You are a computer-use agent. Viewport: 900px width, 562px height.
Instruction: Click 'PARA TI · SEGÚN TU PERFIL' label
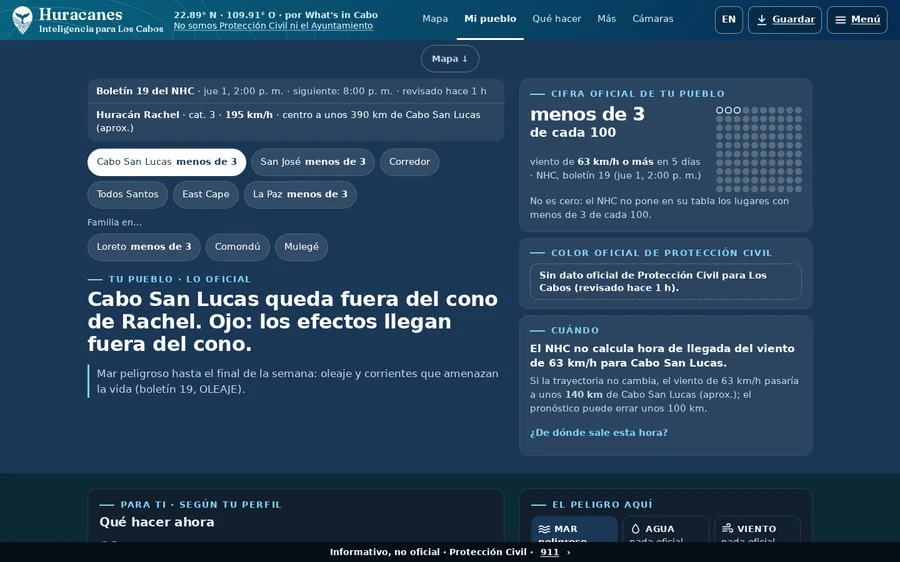201,505
